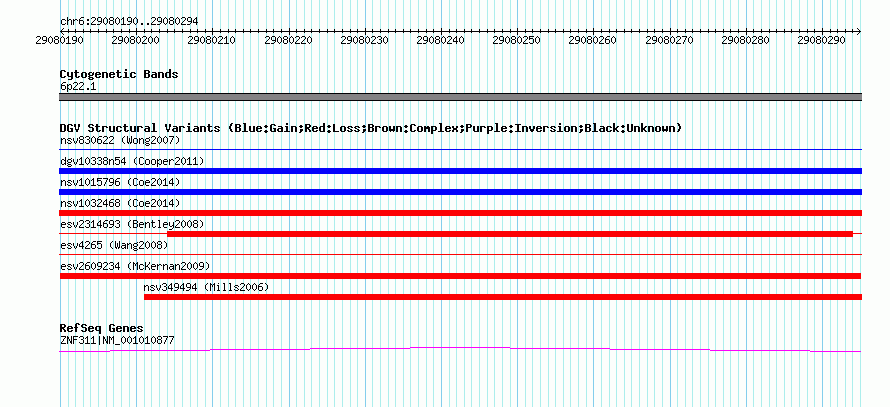Click ruler position 29080270

pyautogui.click(x=670, y=41)
